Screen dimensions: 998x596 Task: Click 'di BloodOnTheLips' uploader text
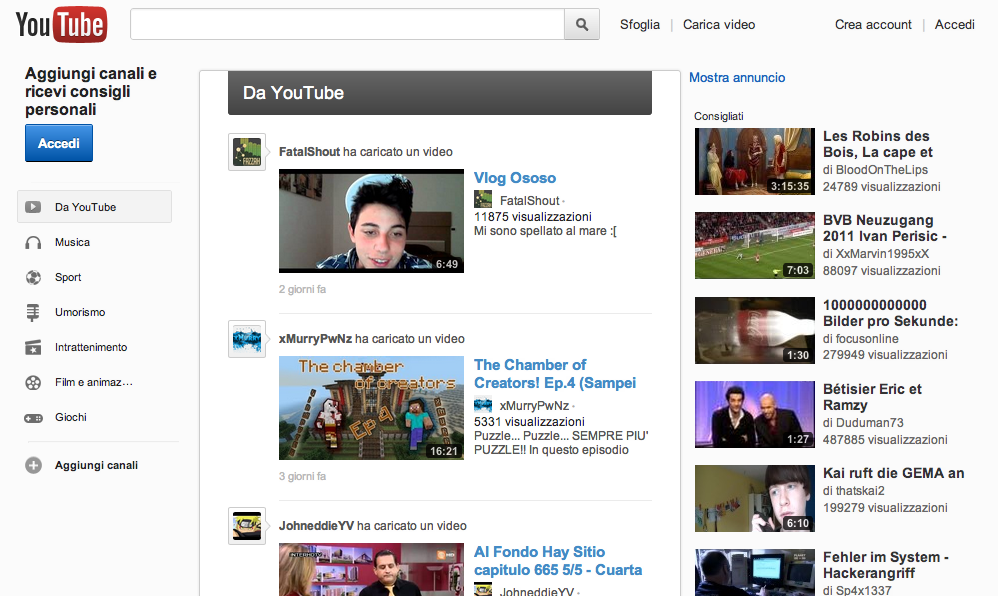[x=875, y=170]
